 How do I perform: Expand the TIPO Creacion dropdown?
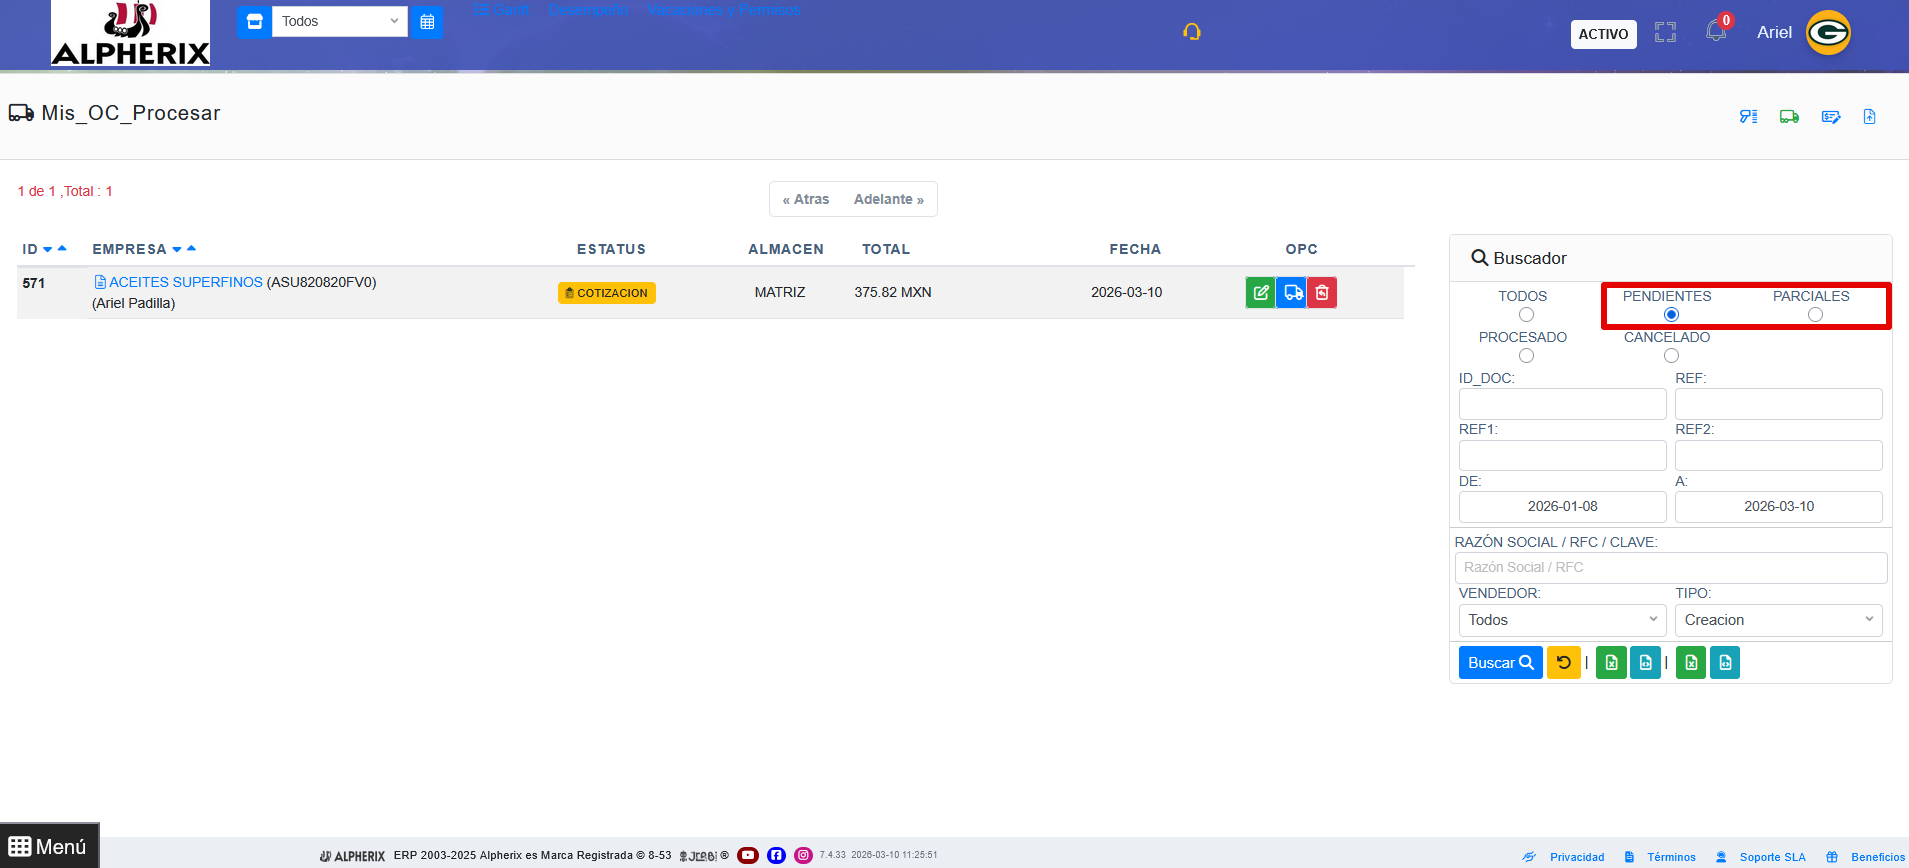click(x=1779, y=620)
